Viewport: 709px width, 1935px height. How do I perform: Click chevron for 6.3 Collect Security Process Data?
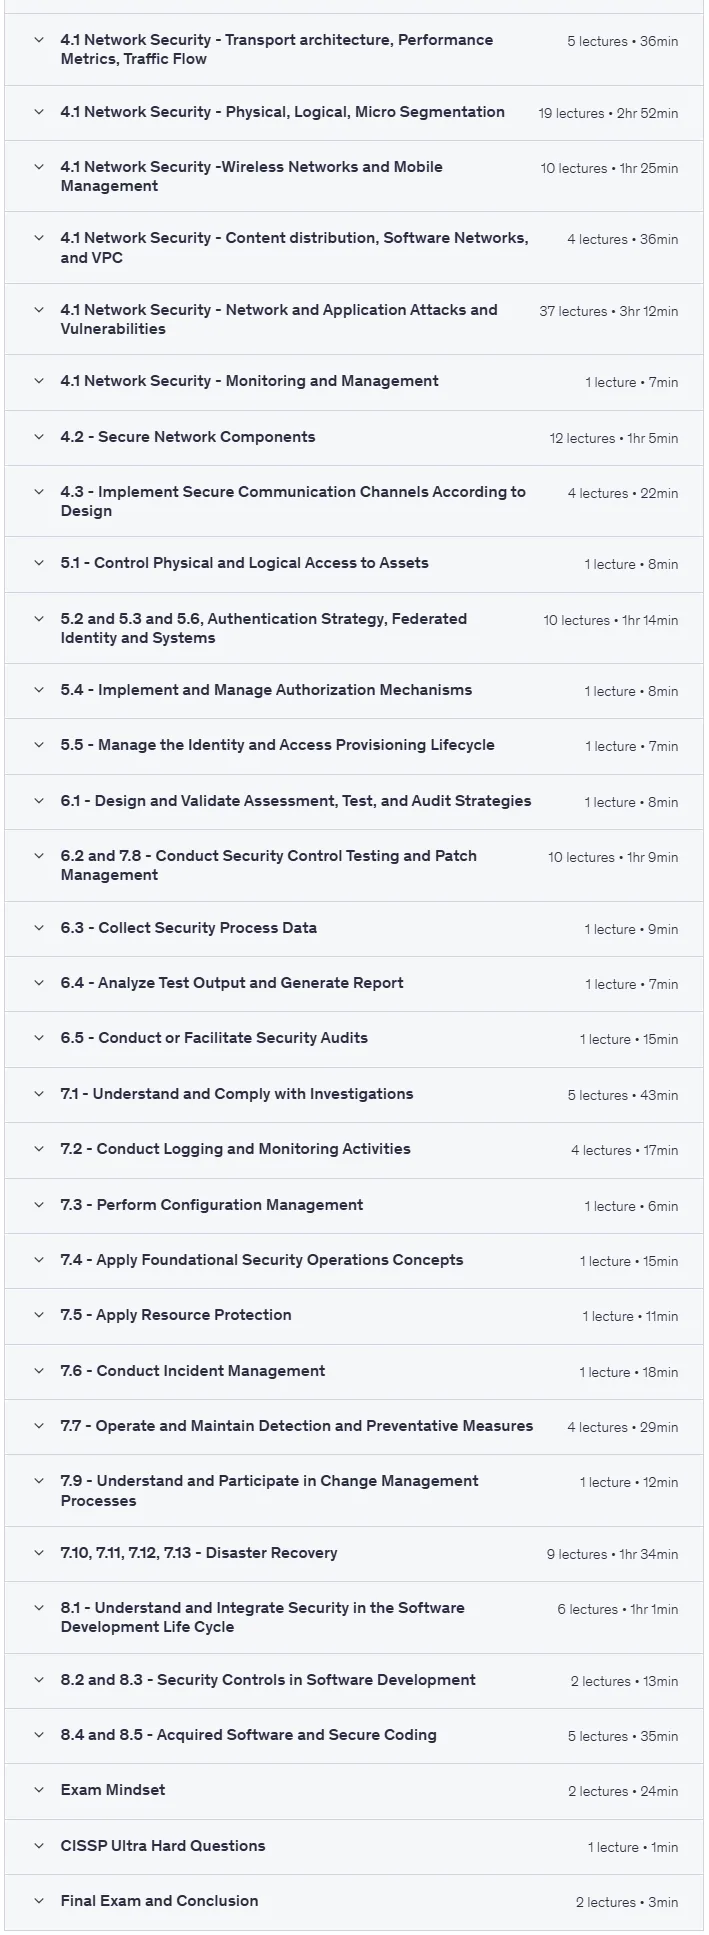pyautogui.click(x=39, y=928)
